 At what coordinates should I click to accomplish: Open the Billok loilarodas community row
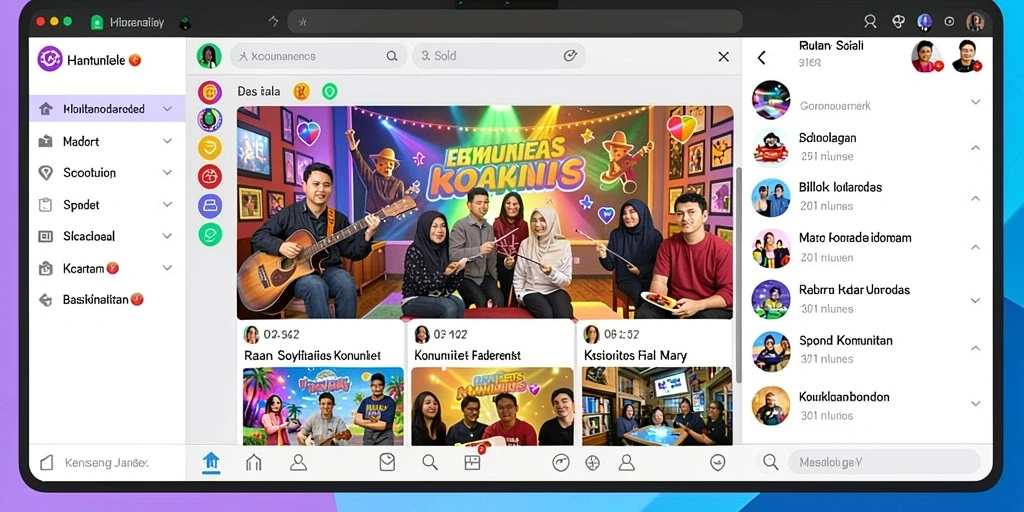(x=867, y=197)
